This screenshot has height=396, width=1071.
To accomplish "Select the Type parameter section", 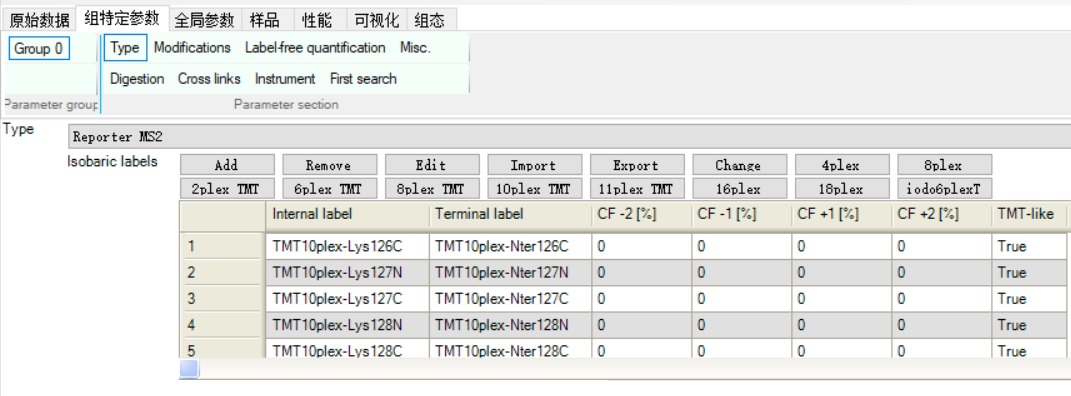I will pyautogui.click(x=125, y=48).
